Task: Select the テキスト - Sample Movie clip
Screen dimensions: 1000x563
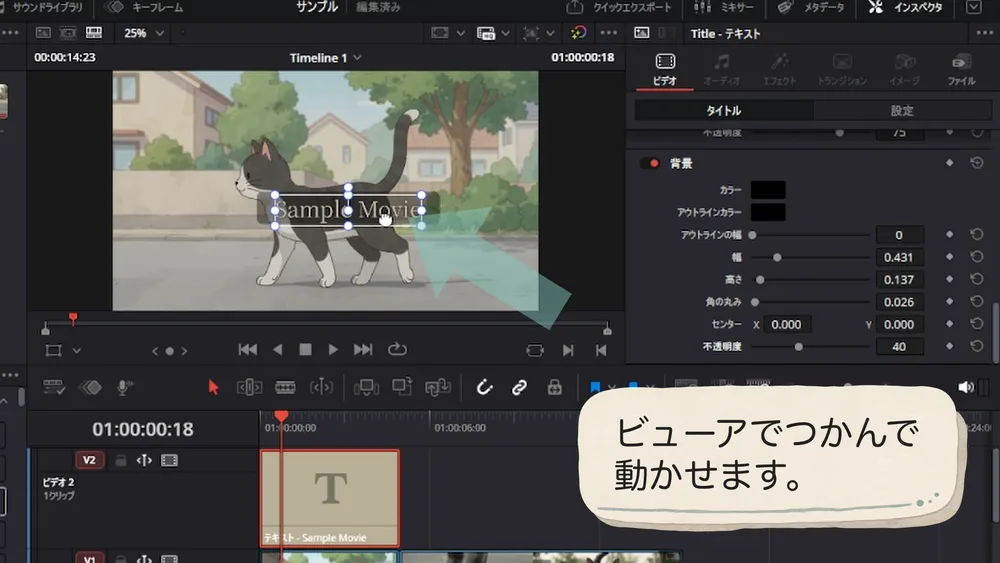Action: (x=330, y=498)
